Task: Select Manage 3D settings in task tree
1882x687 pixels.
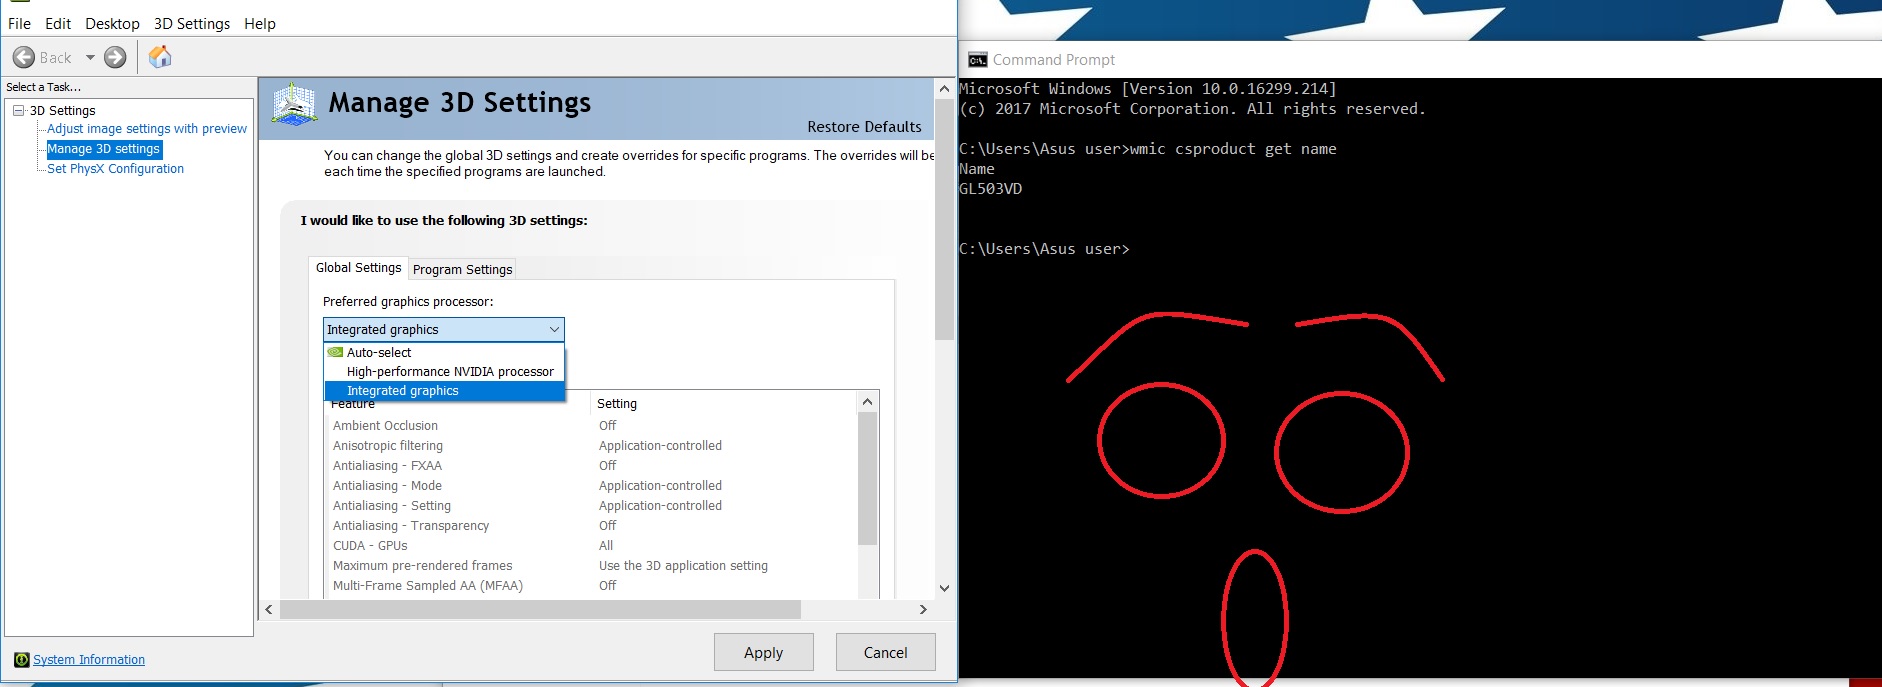Action: click(104, 149)
